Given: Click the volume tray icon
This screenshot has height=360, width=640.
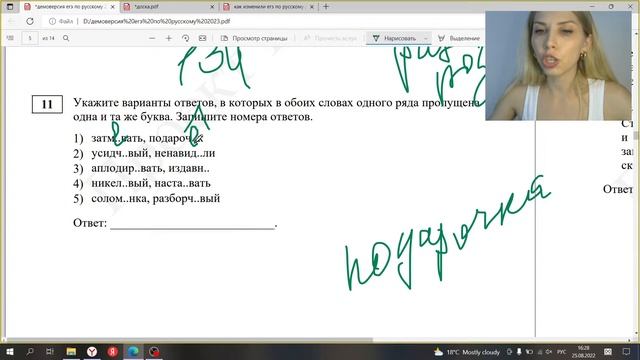Looking at the screenshot, I should pos(549,352).
